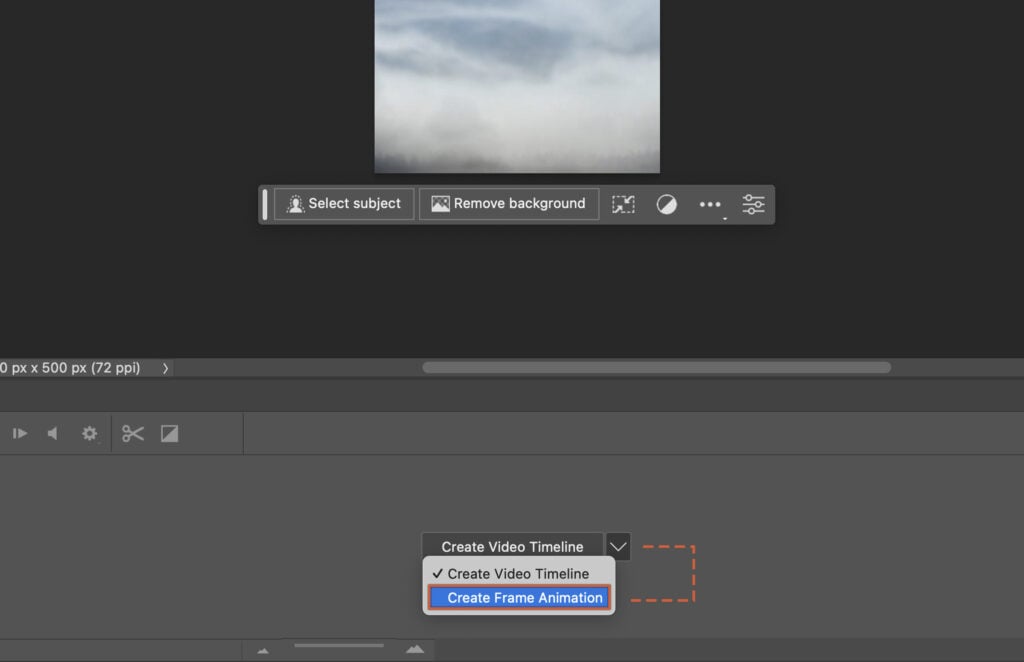Click the Select subject button
1024x662 pixels.
[343, 203]
